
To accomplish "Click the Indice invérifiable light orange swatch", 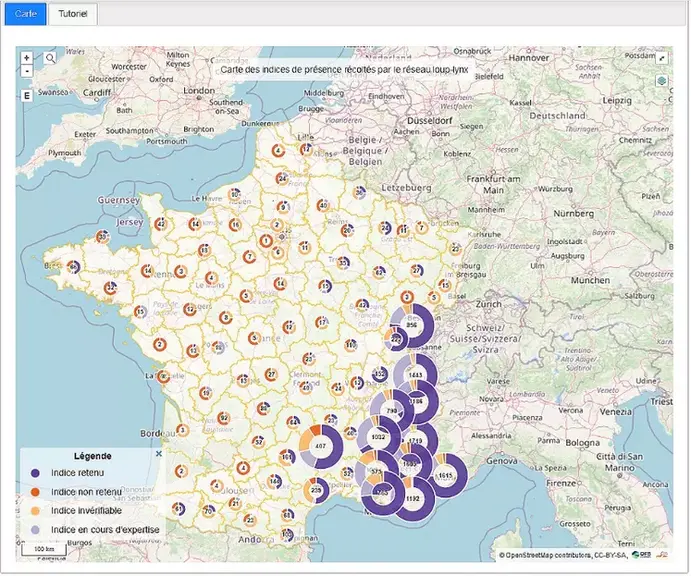I will (35, 511).
